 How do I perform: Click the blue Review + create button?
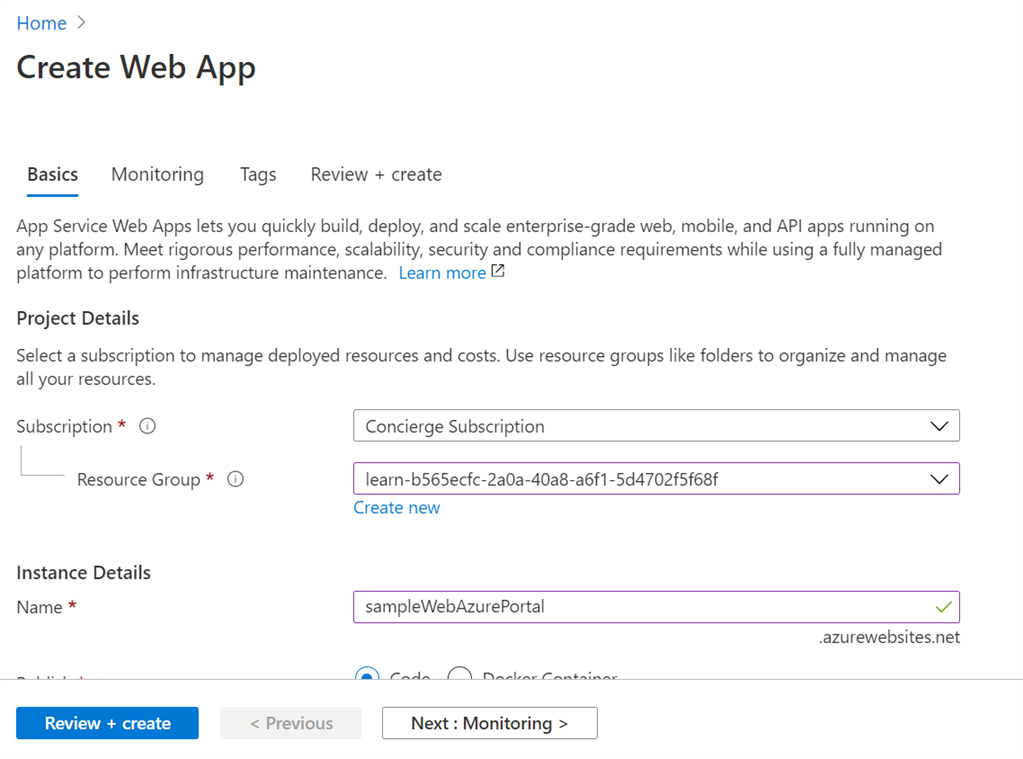pos(108,723)
